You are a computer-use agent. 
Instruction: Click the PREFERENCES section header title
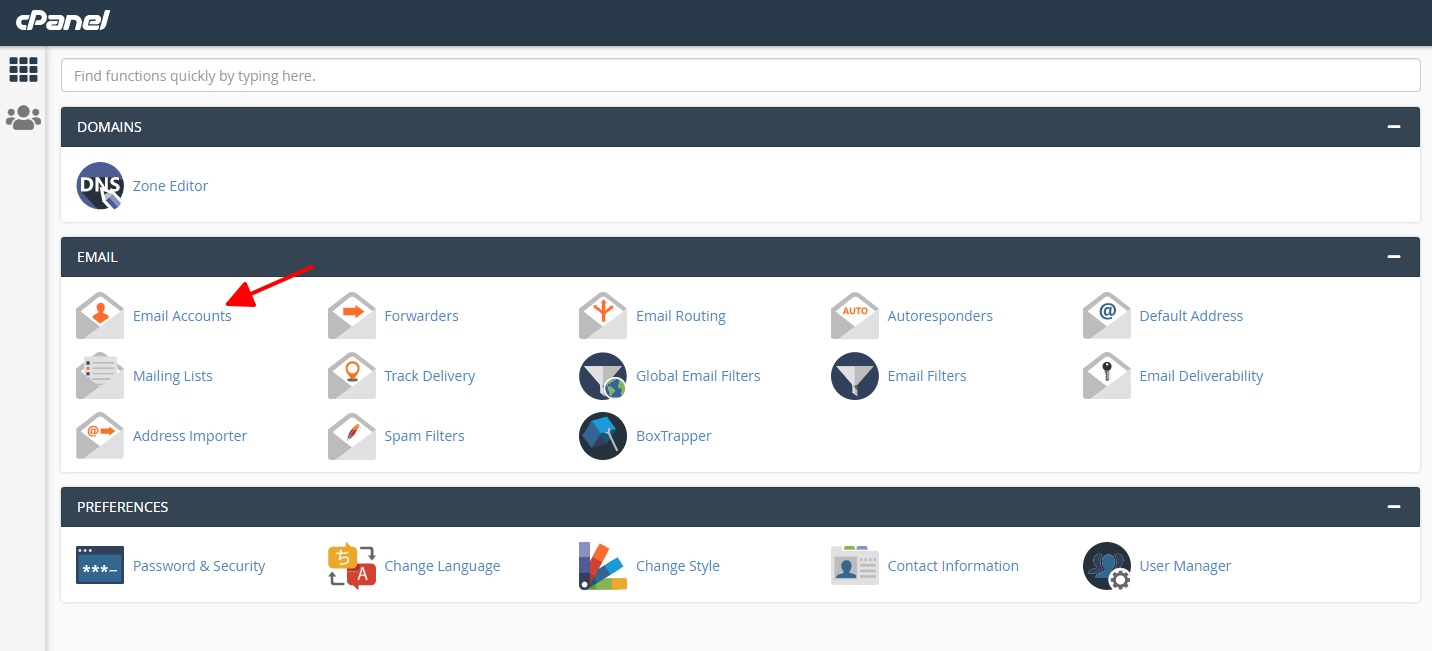[123, 507]
